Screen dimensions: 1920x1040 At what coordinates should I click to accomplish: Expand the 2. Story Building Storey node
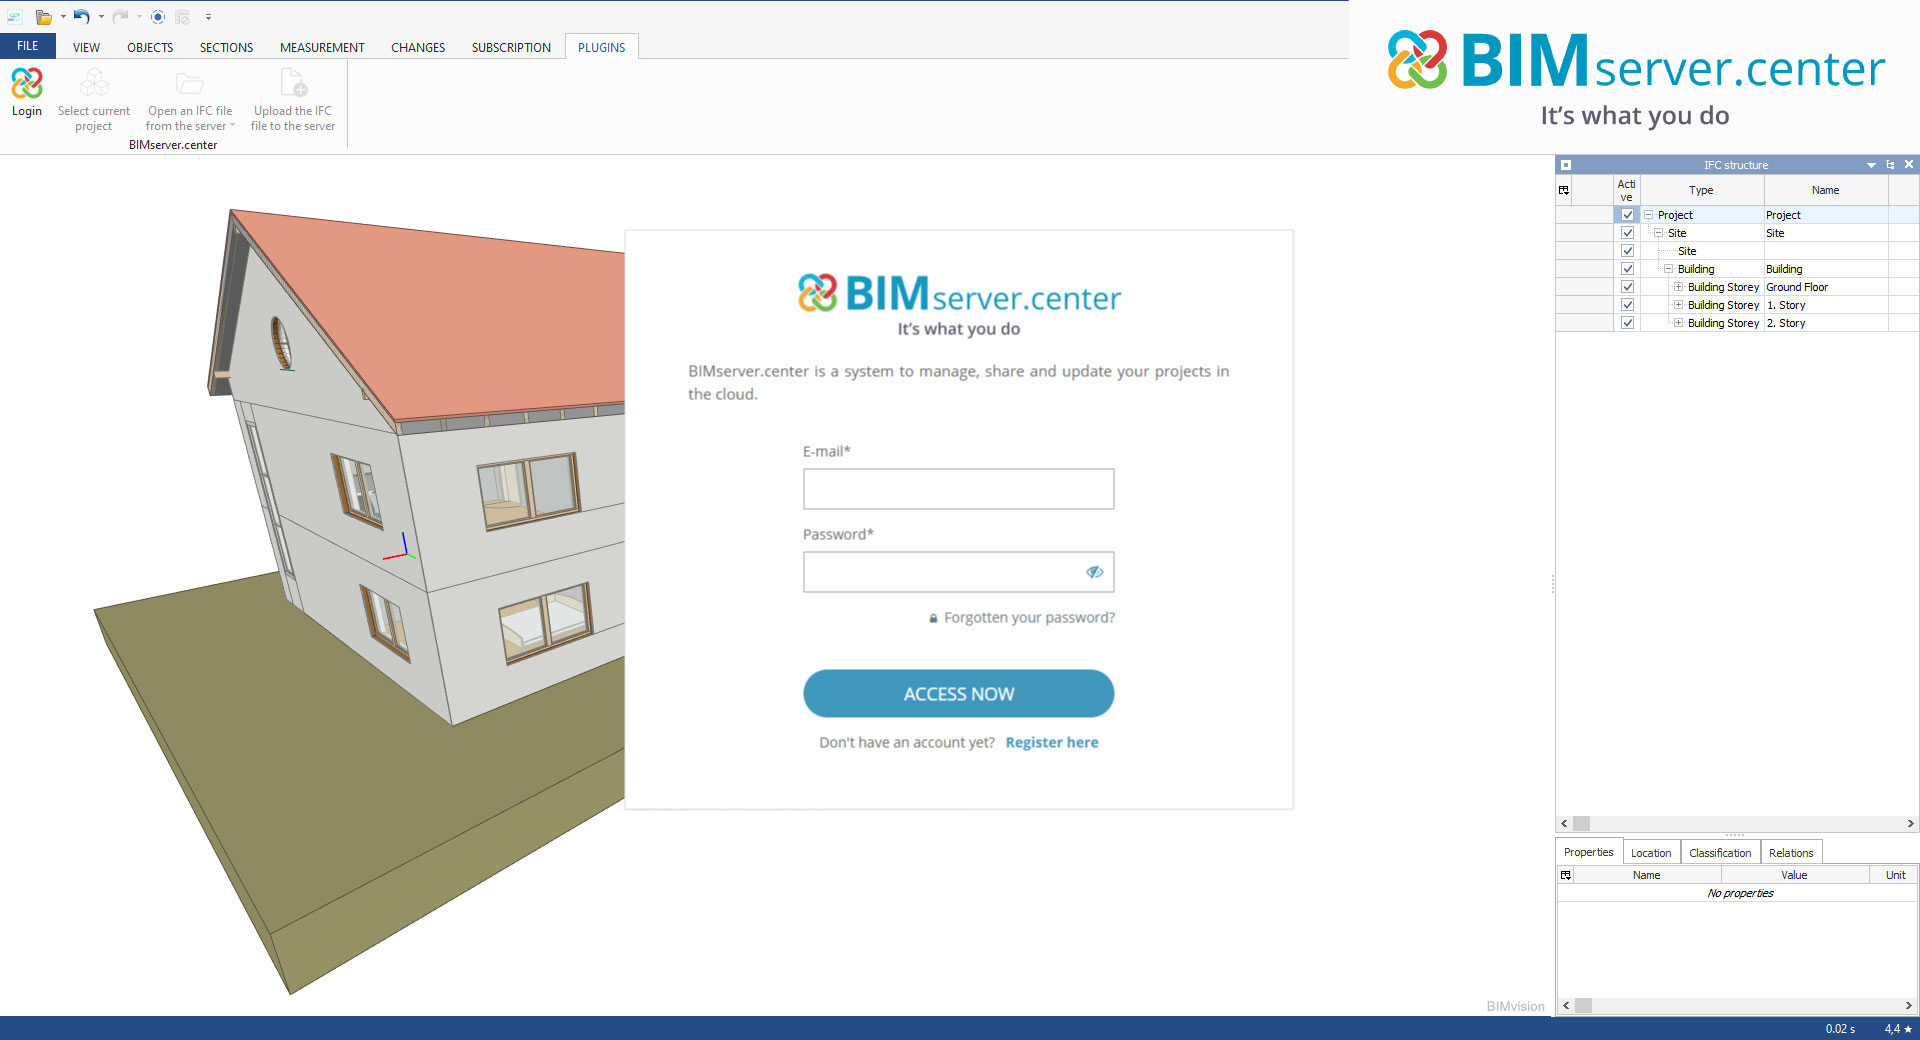pyautogui.click(x=1679, y=323)
